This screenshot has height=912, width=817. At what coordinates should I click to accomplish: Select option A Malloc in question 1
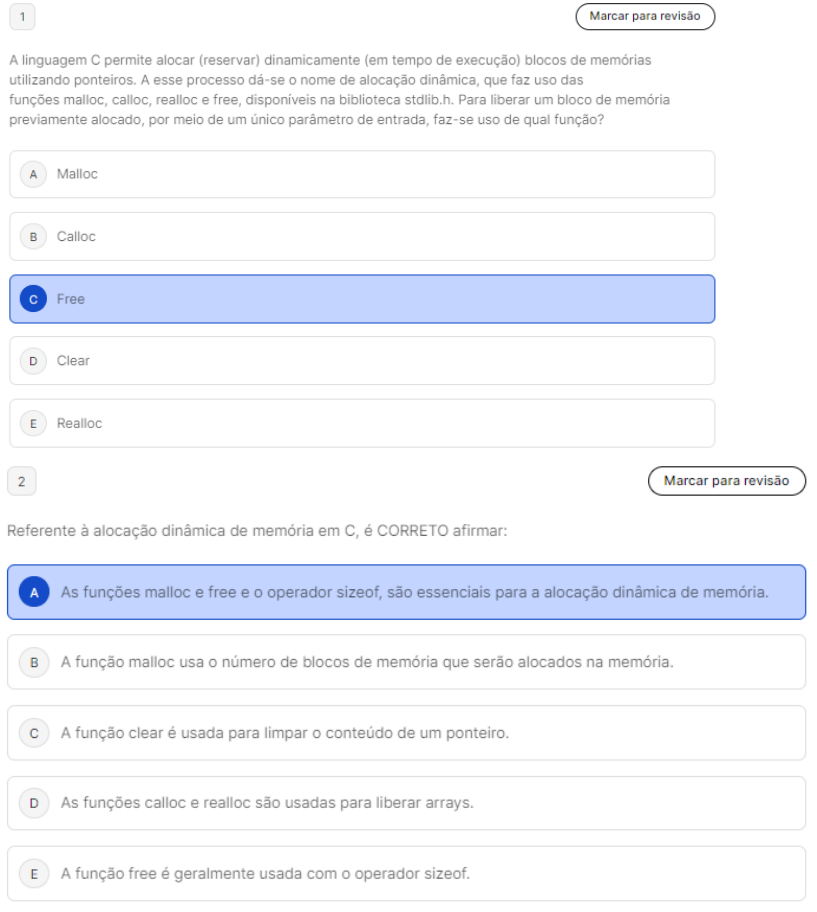[361, 174]
